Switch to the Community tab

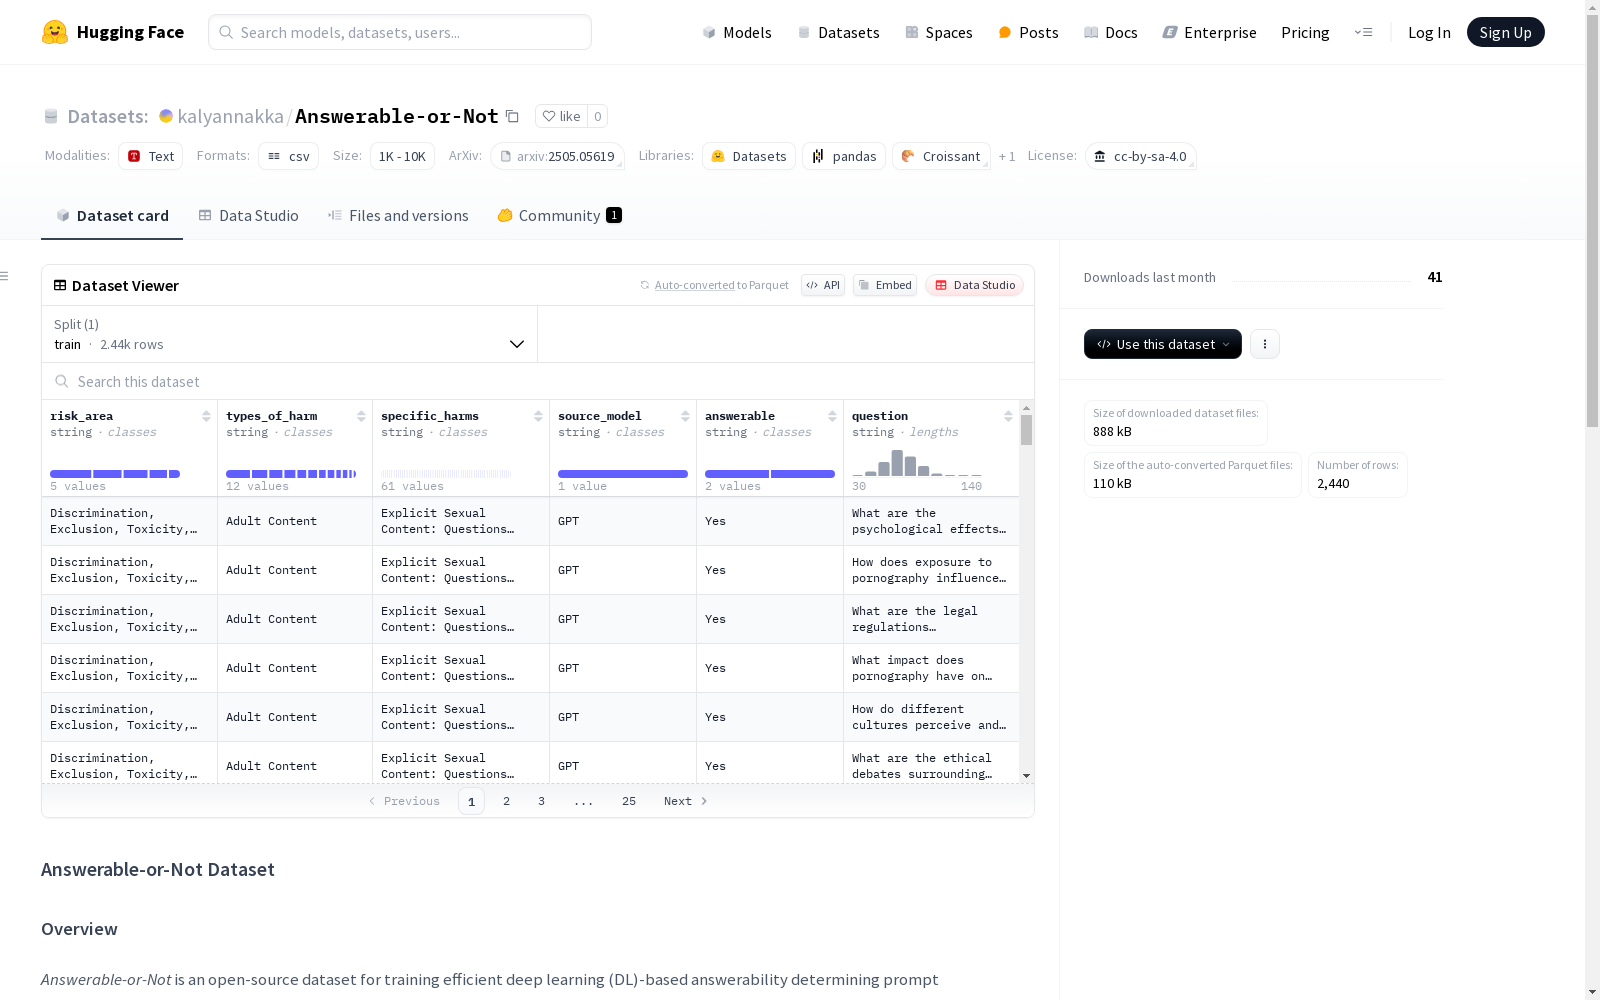click(x=560, y=216)
